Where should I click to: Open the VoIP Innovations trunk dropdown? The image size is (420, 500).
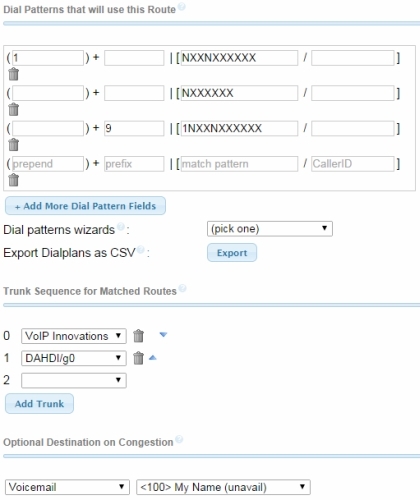(74, 336)
